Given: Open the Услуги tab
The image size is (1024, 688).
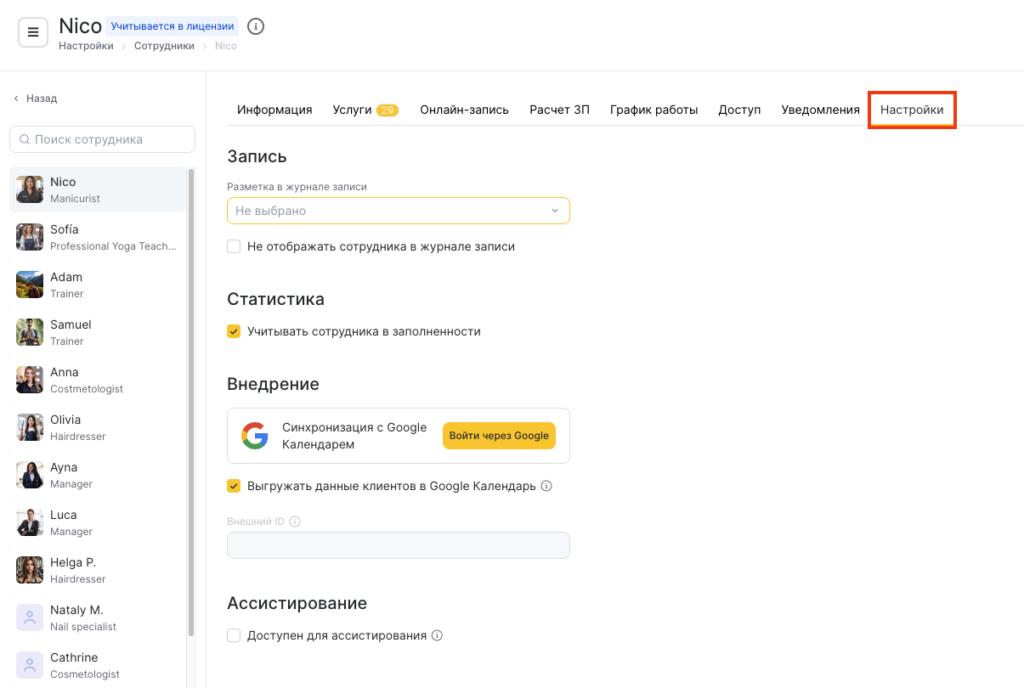Looking at the screenshot, I should click(352, 110).
